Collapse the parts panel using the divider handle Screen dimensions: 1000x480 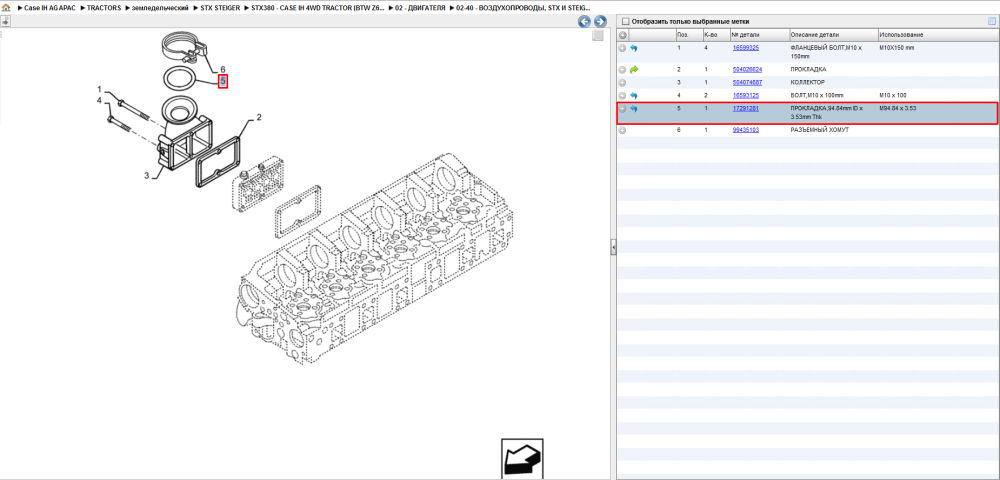tap(612, 247)
